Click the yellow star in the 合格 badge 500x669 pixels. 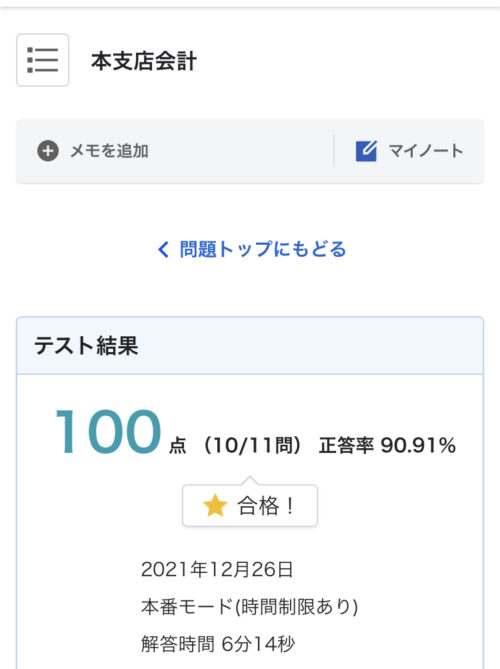coord(215,506)
